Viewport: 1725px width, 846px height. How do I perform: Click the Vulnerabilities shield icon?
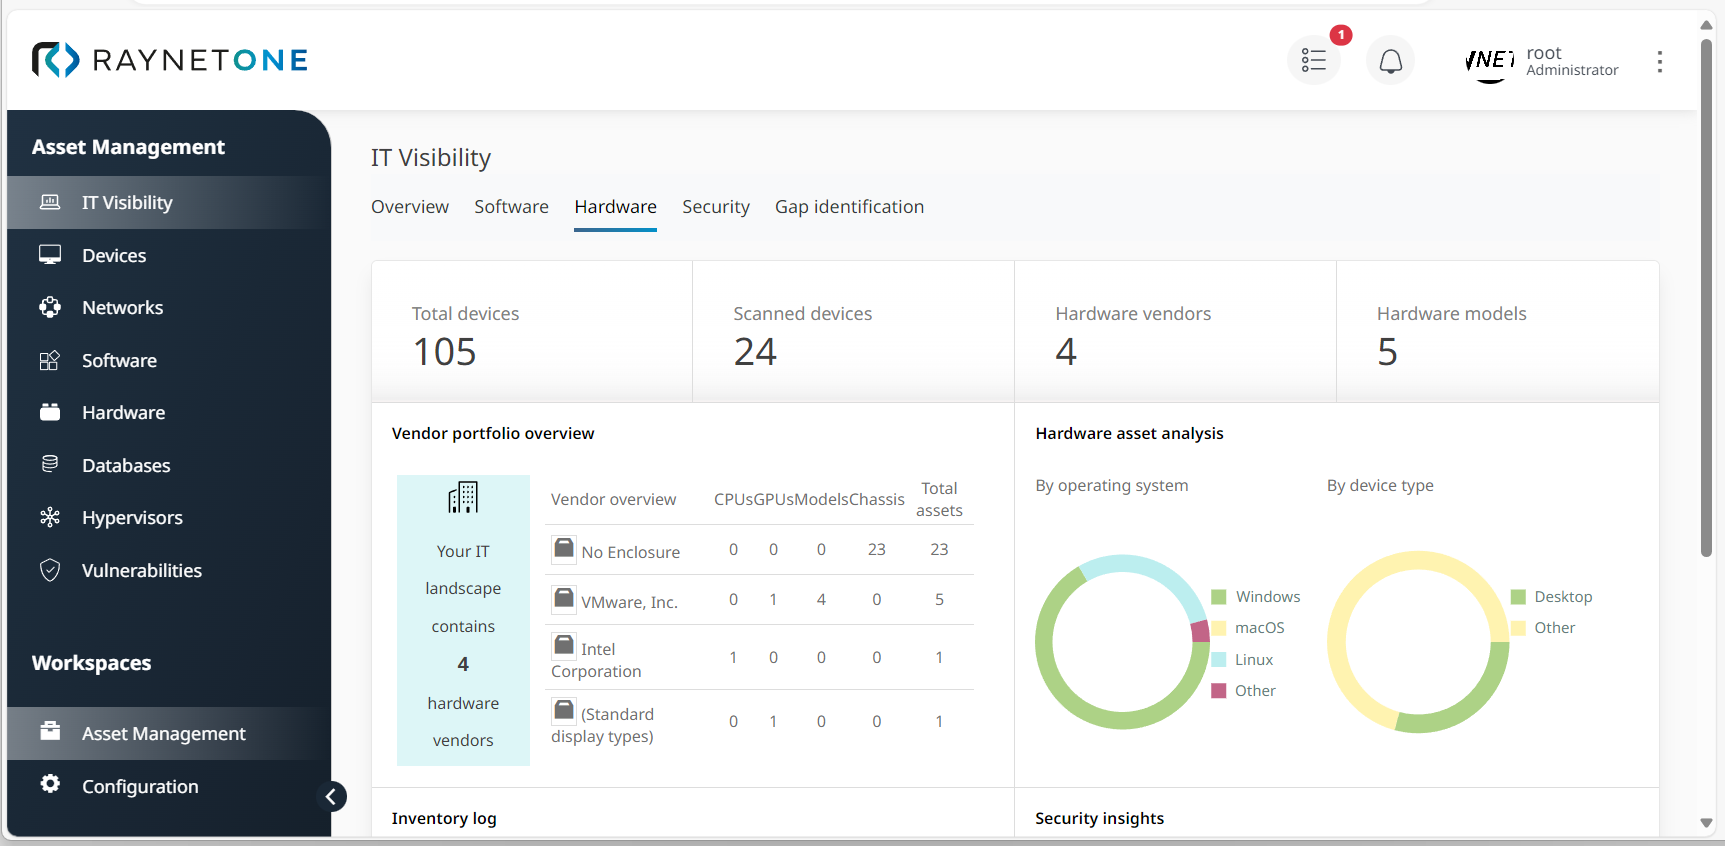click(50, 570)
